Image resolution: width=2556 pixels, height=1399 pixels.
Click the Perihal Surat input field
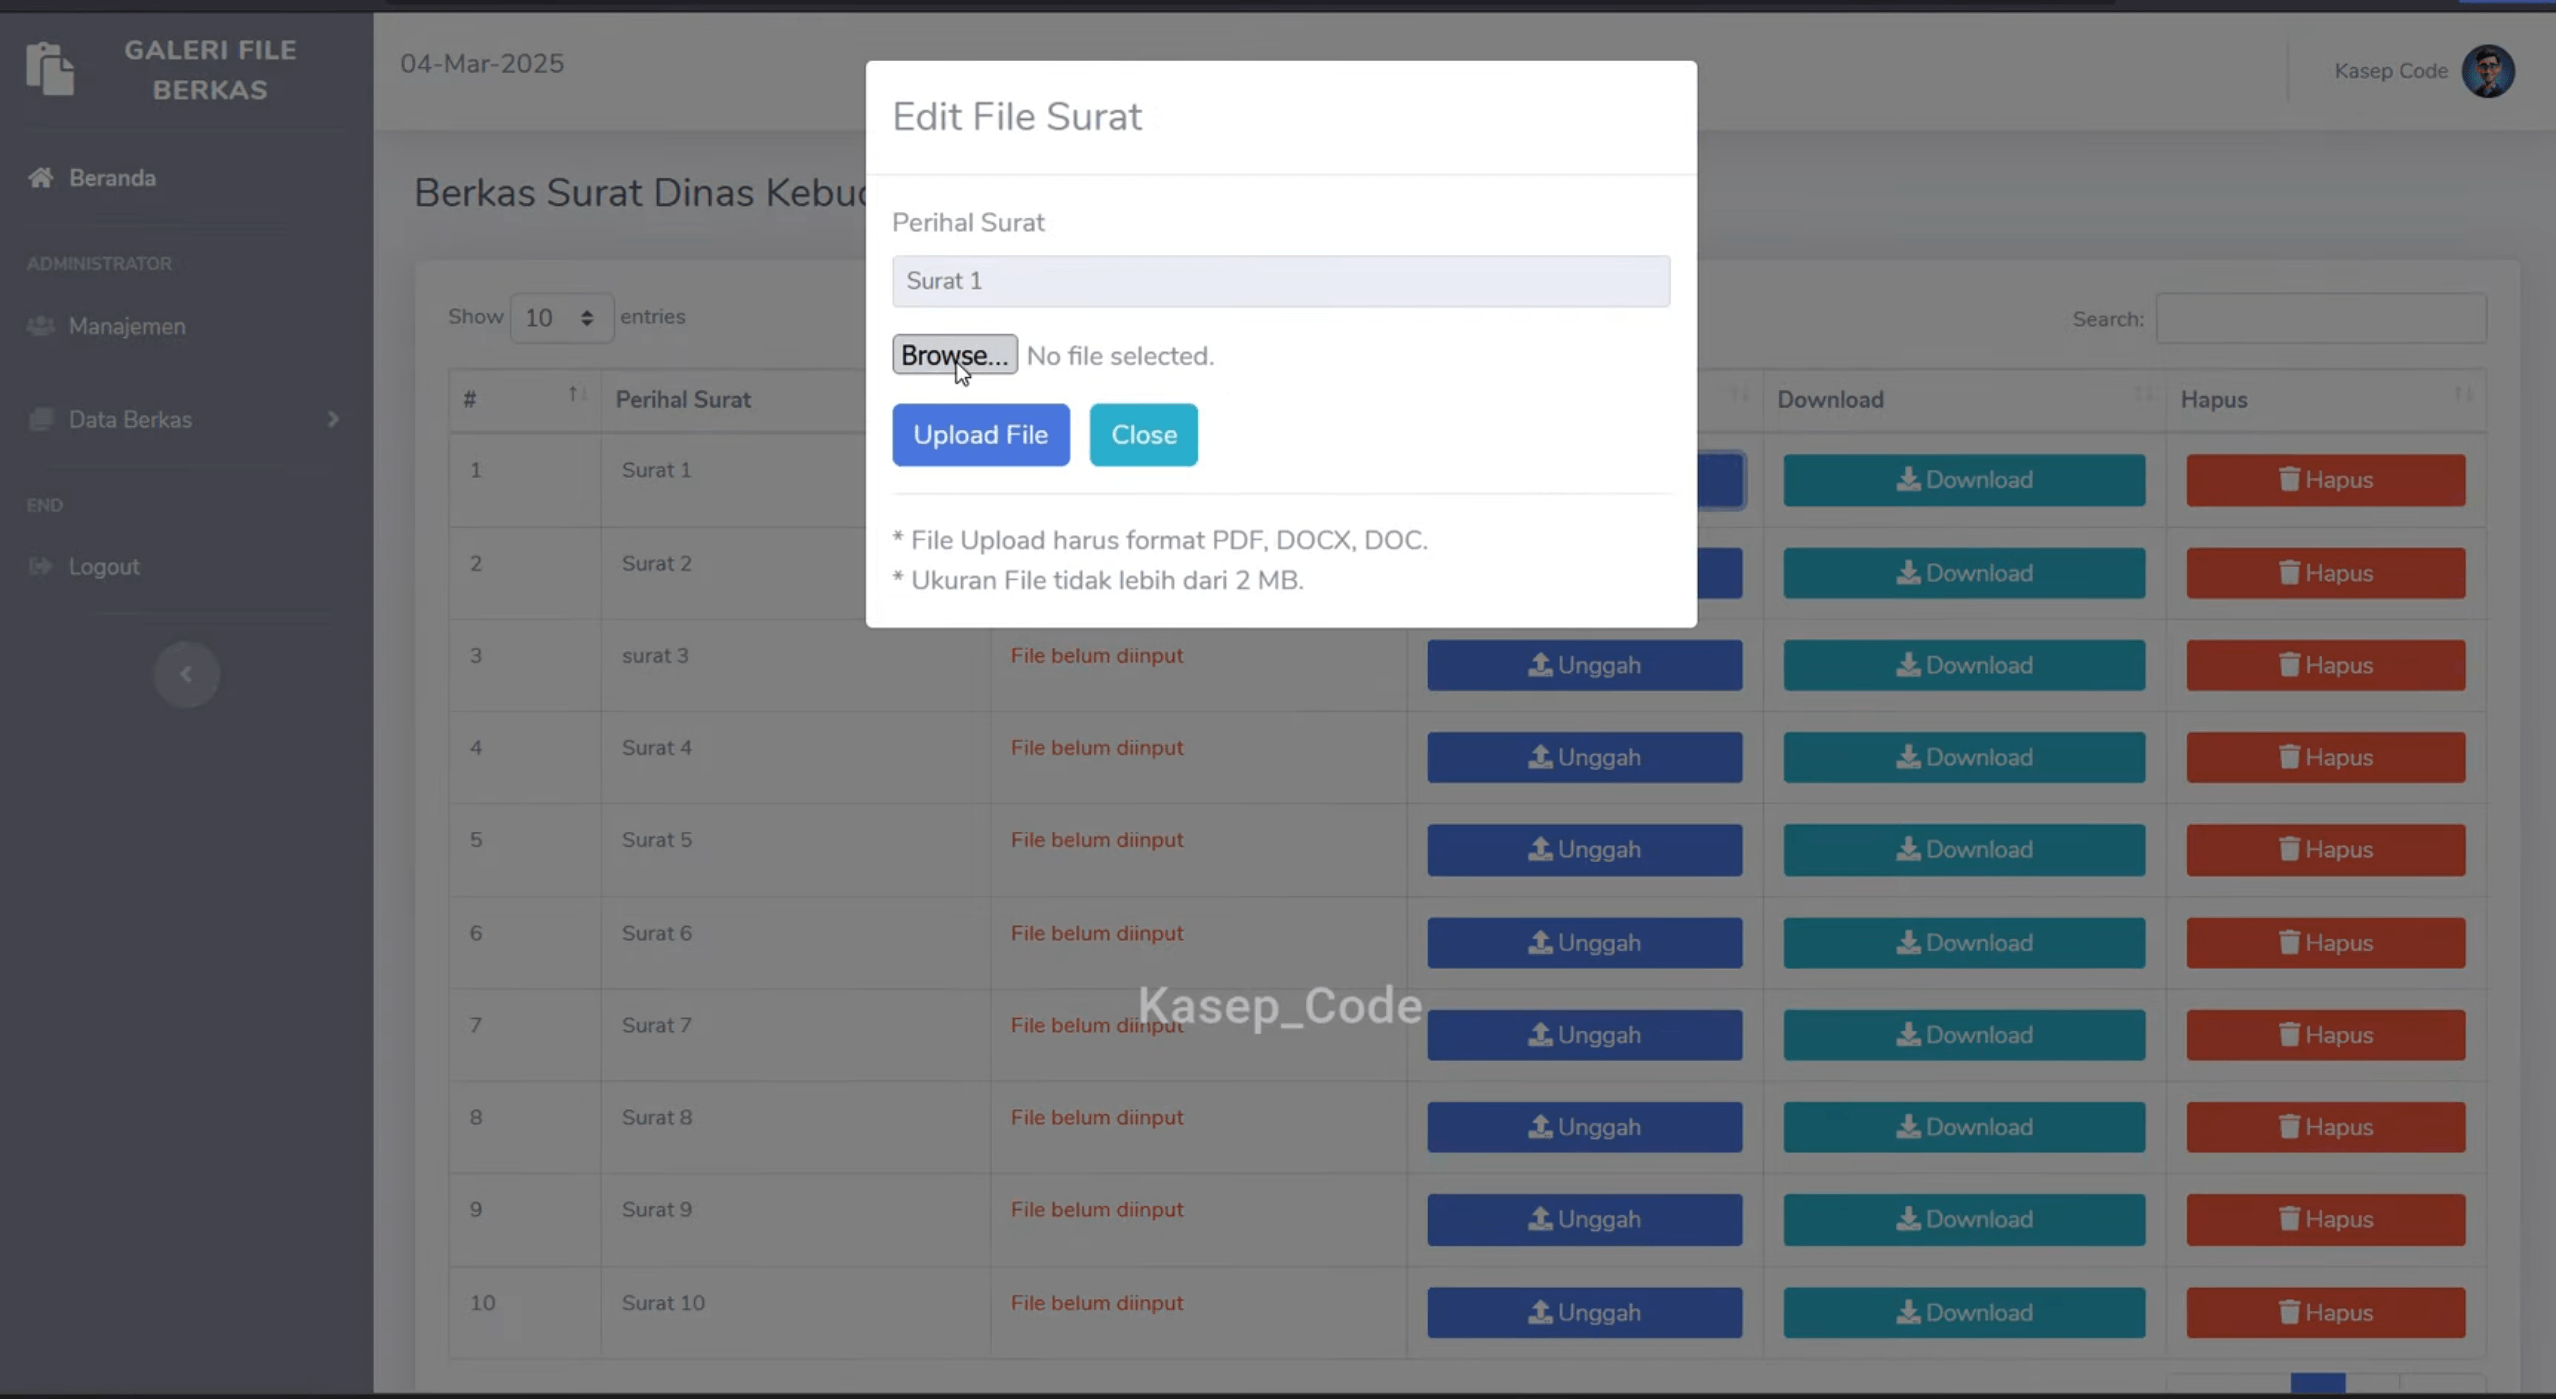pos(1280,281)
